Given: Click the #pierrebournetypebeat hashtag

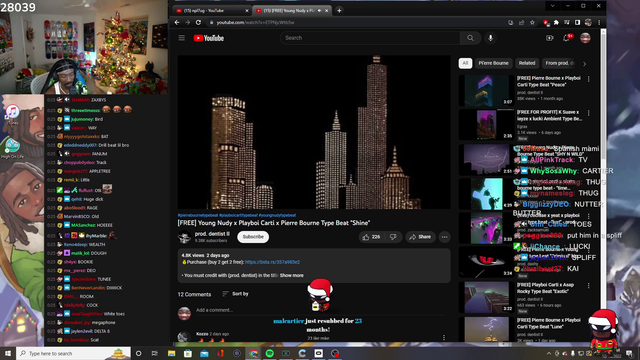Looking at the screenshot, I should 198,215.
